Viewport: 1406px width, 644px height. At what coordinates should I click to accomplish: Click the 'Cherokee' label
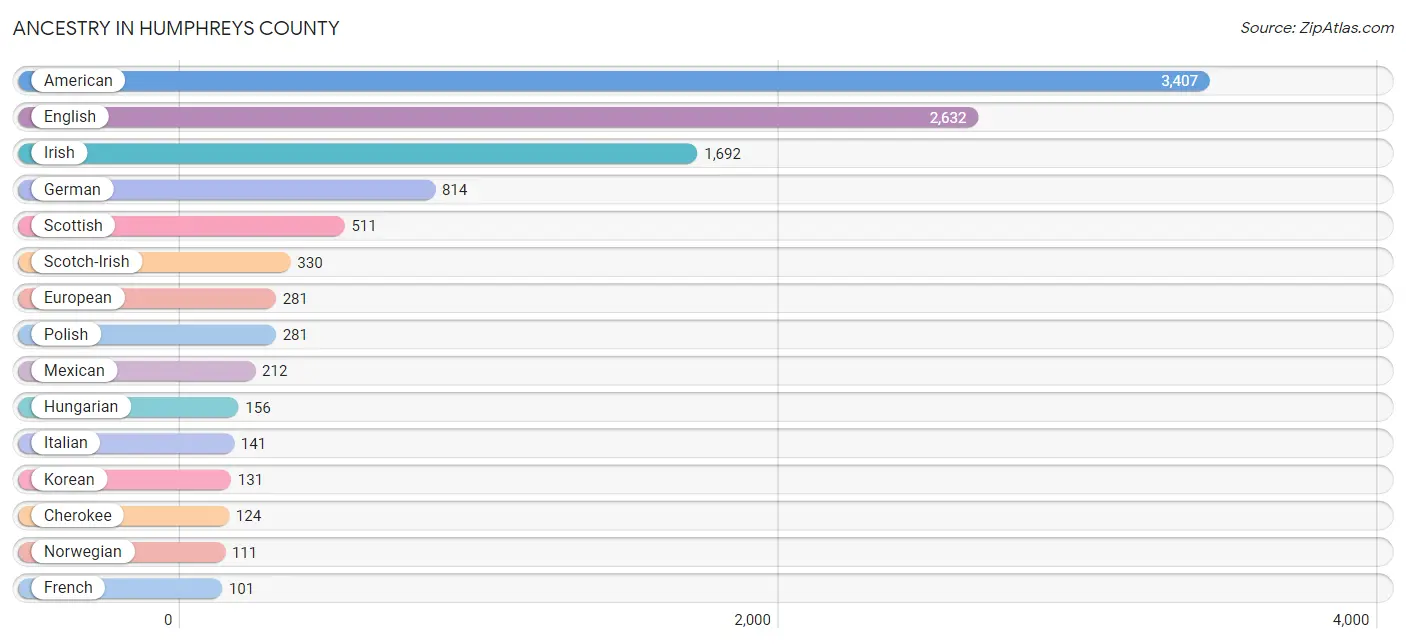tap(78, 516)
